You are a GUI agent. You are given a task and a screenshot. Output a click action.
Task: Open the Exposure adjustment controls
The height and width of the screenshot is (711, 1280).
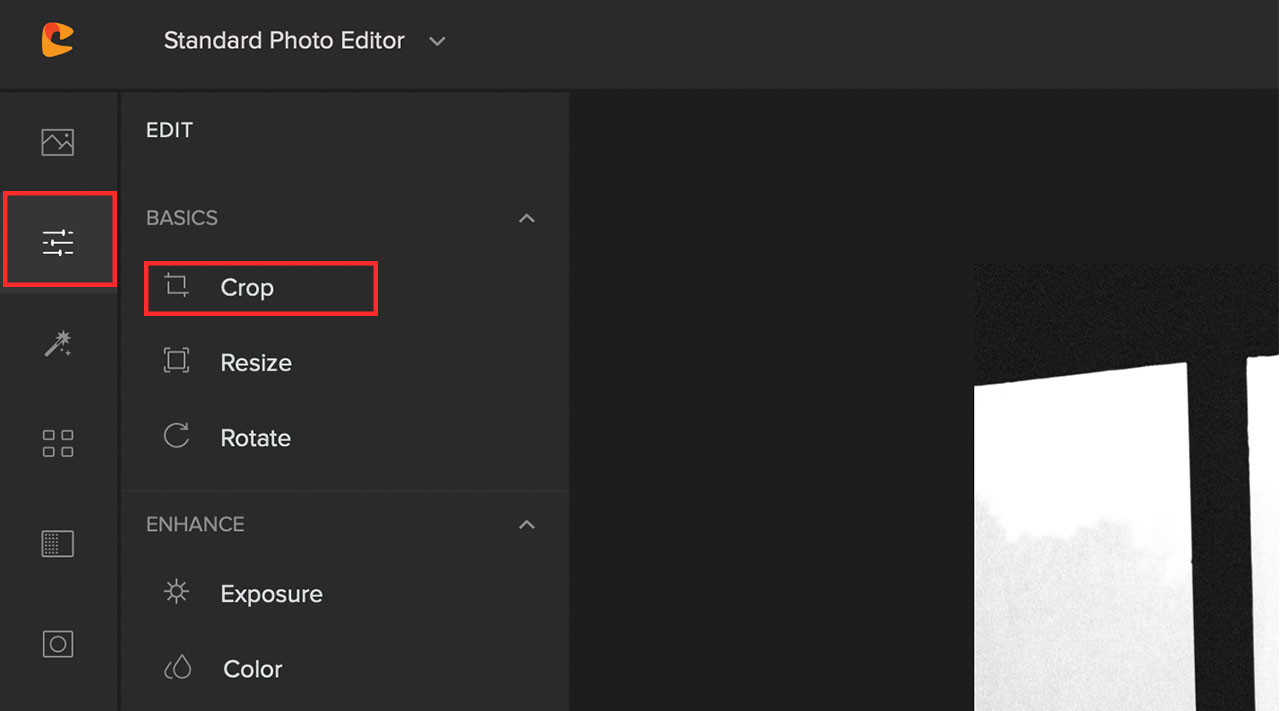tap(271, 593)
